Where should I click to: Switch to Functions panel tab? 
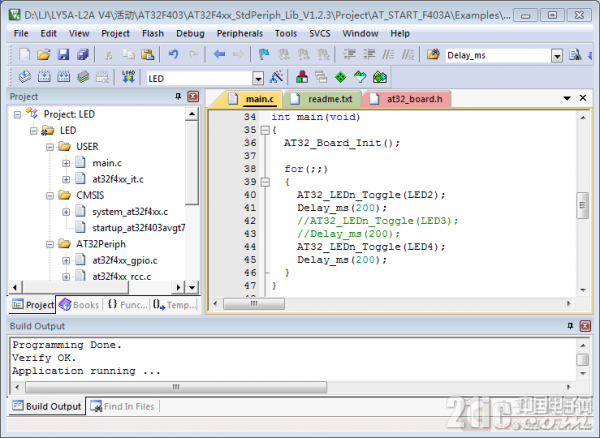click(x=127, y=305)
